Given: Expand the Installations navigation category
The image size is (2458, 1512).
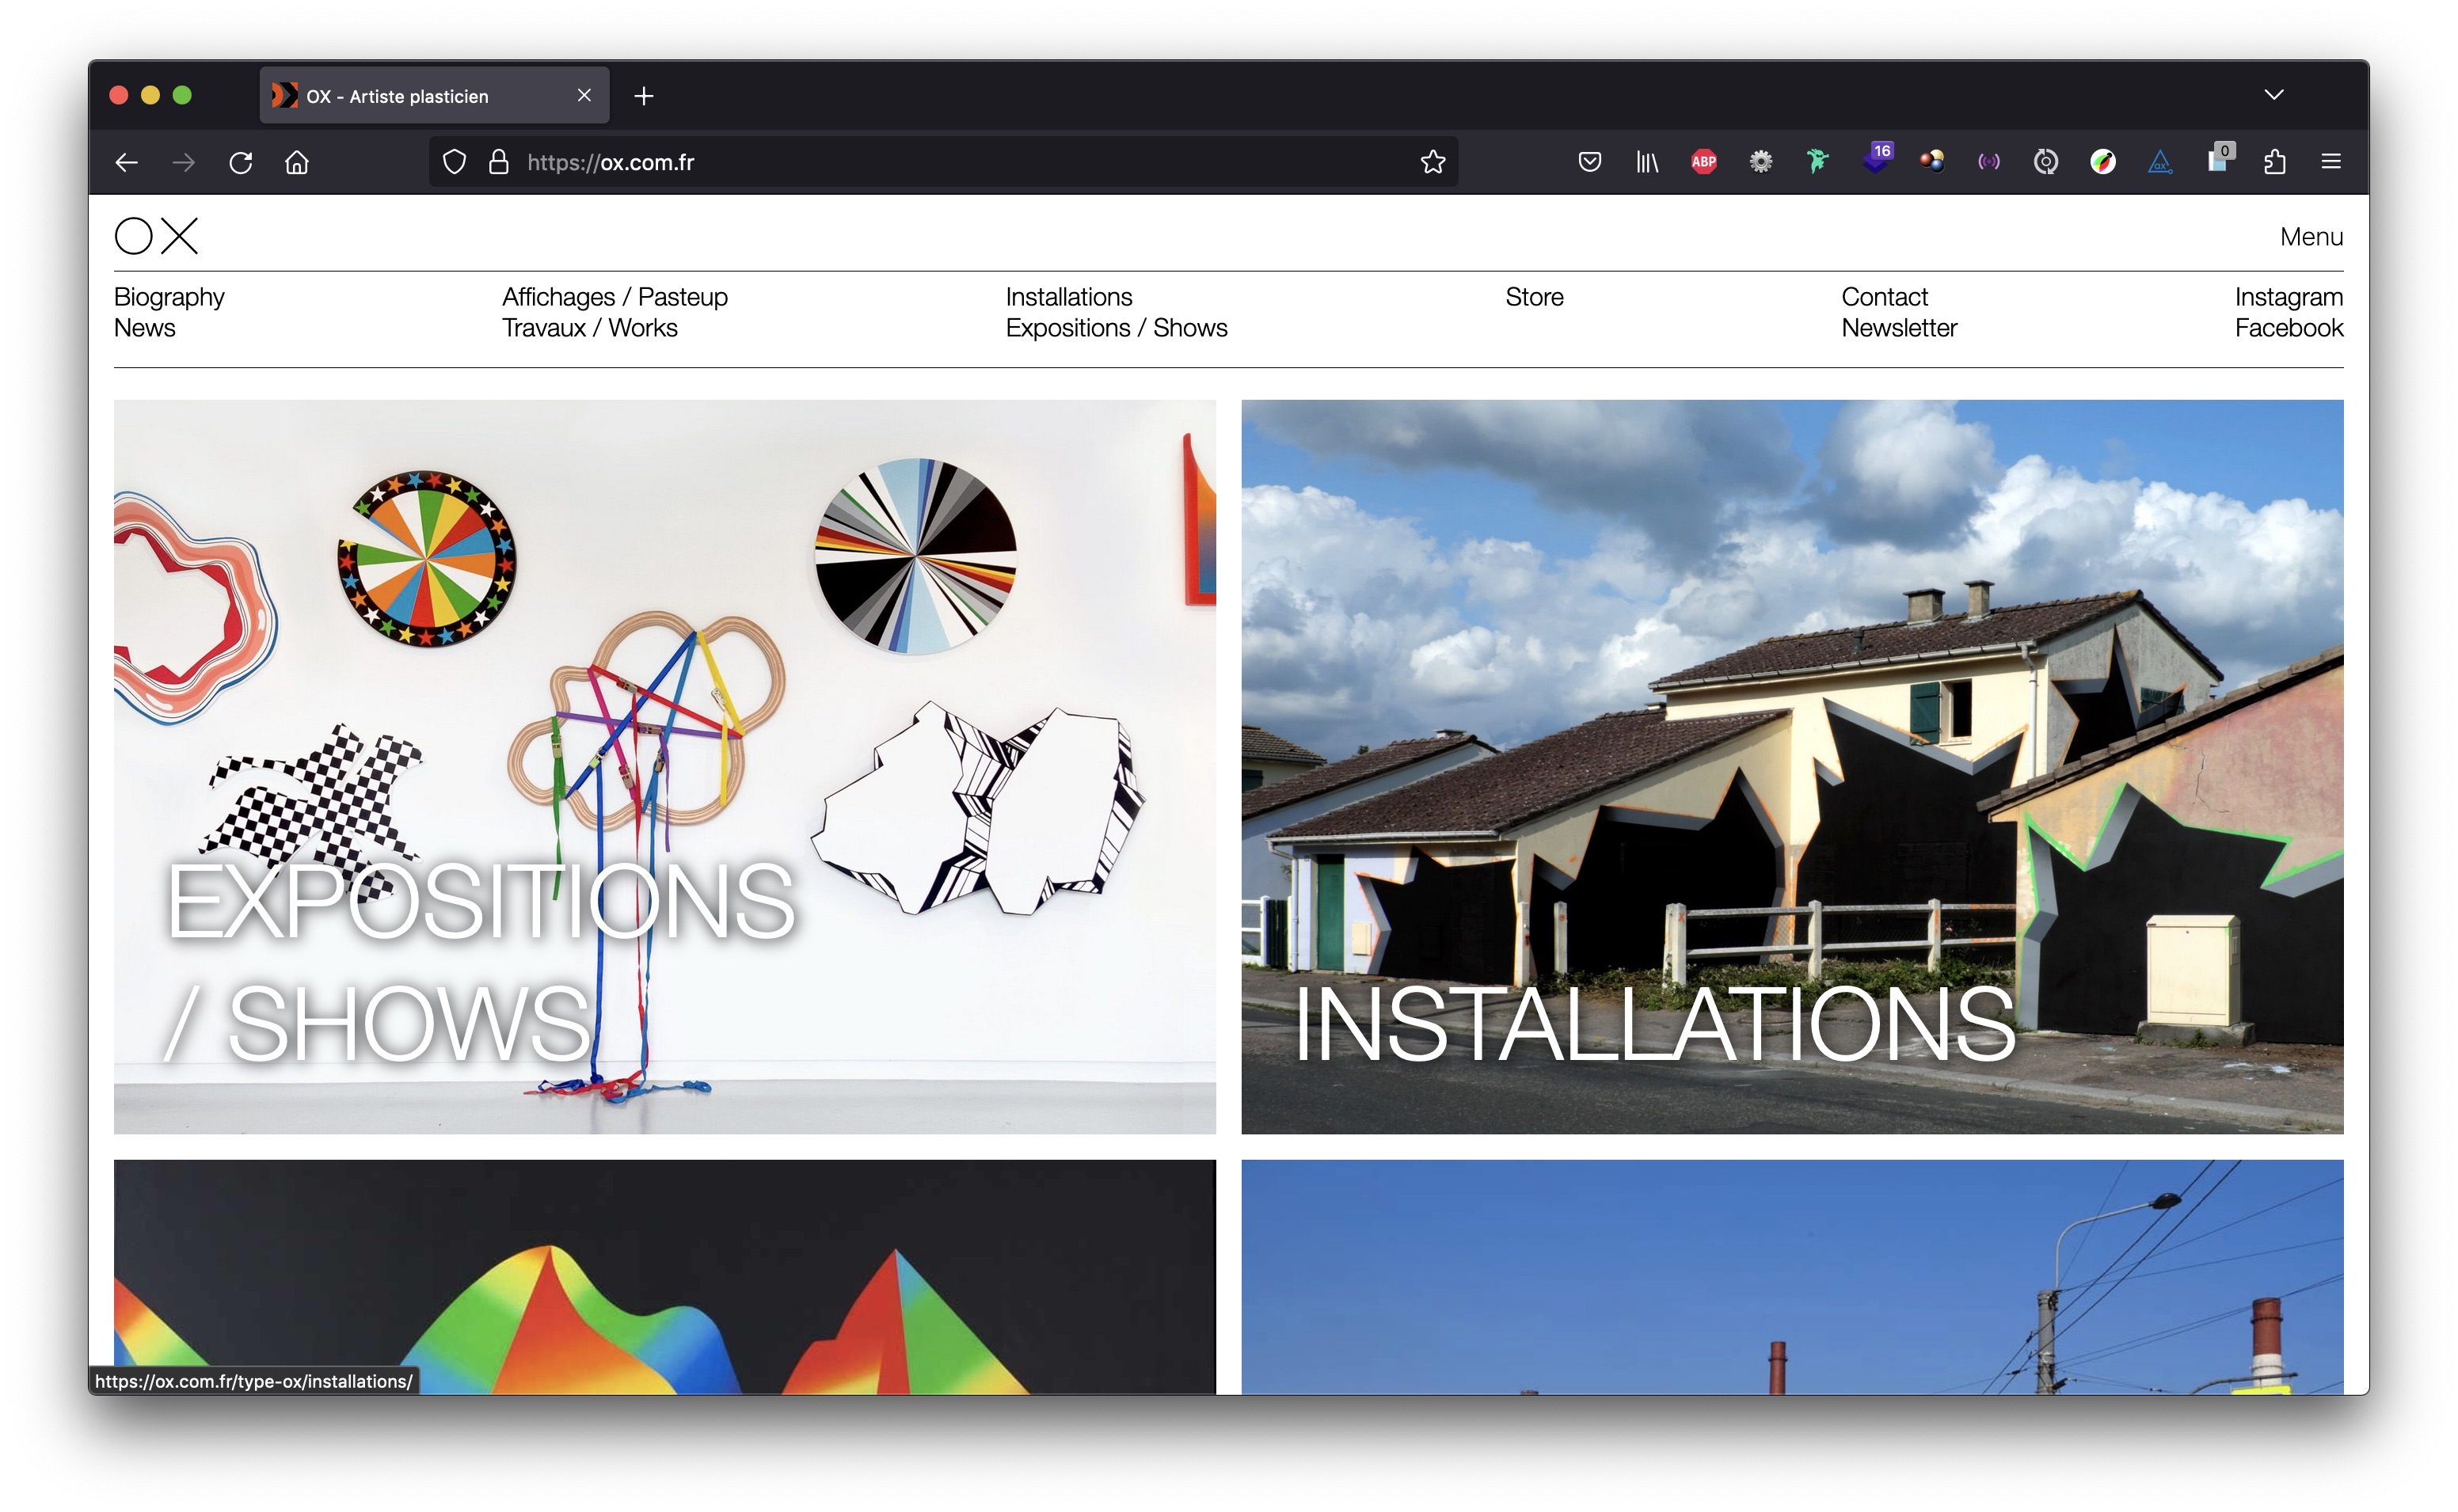Looking at the screenshot, I should click(1067, 297).
